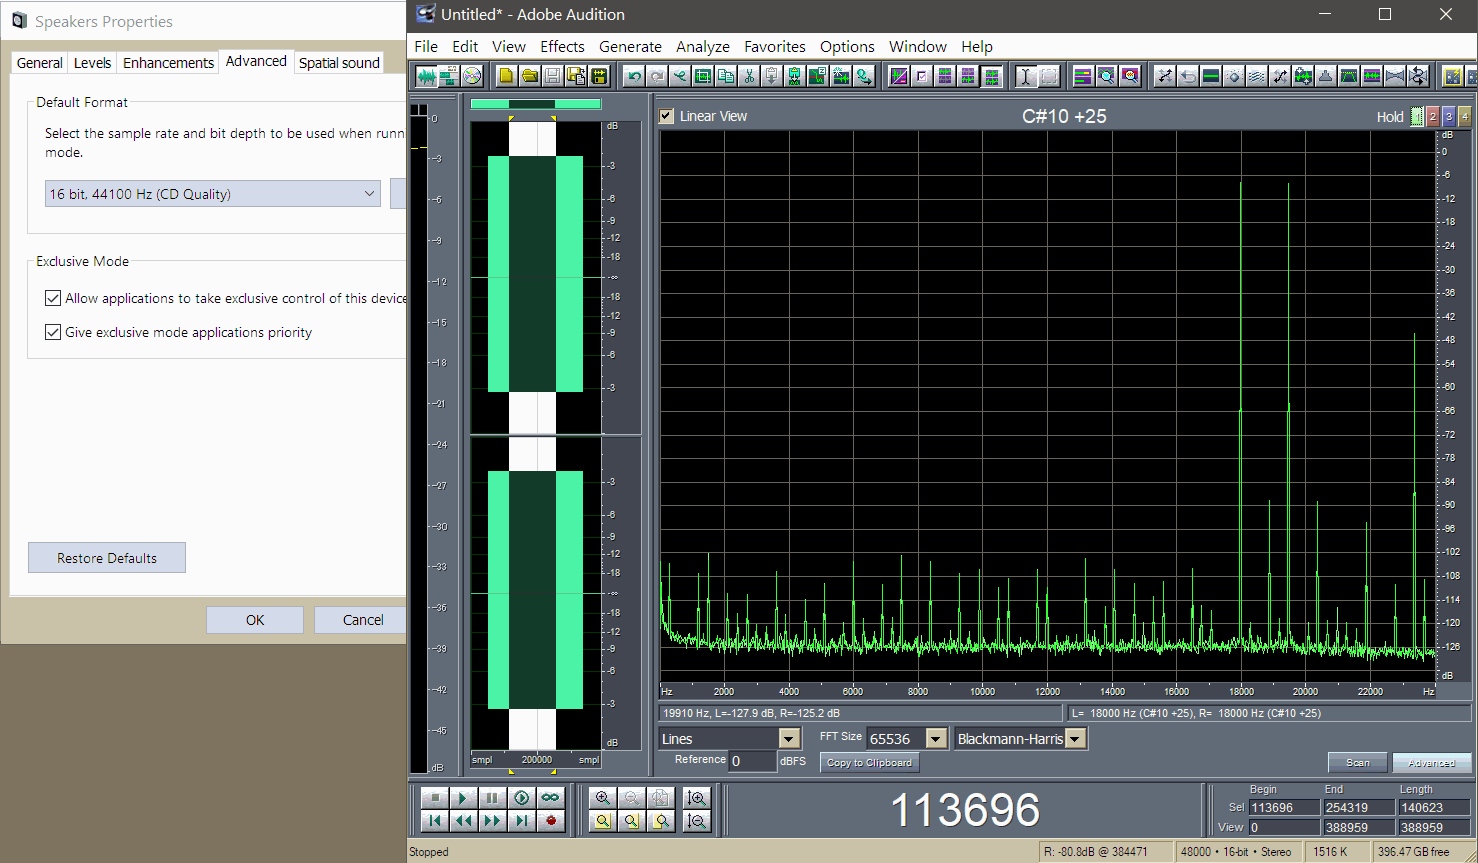The image size is (1478, 863).
Task: Click the Sel Length field 140623
Action: tap(1434, 807)
